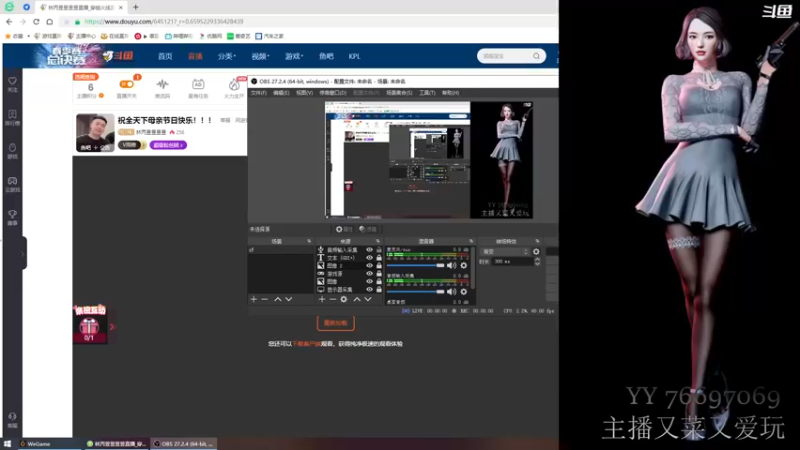Open the OBS 工具(T) menu
Image resolution: width=800 pixels, height=450 pixels.
coord(427,93)
